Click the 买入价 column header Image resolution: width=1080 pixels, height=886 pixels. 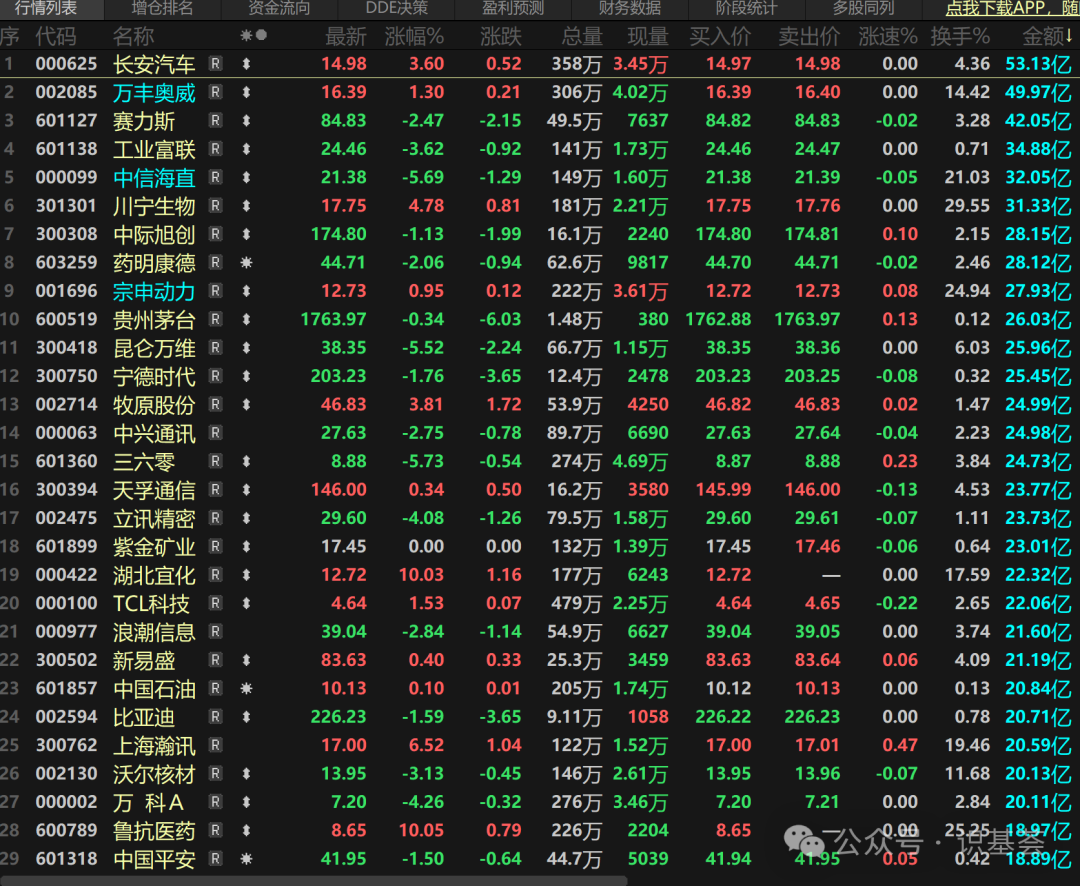coord(720,36)
